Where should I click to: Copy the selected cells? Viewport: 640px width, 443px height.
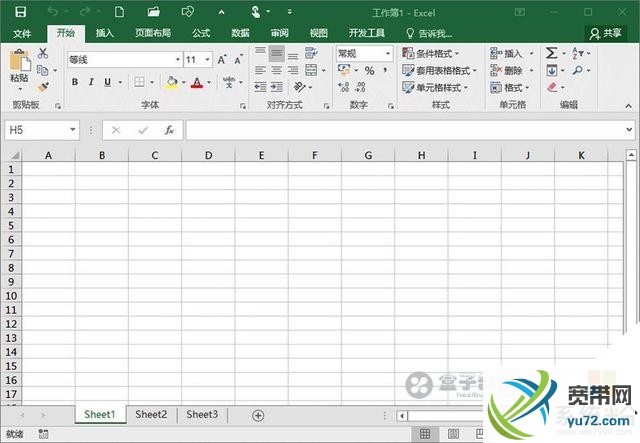[x=42, y=70]
